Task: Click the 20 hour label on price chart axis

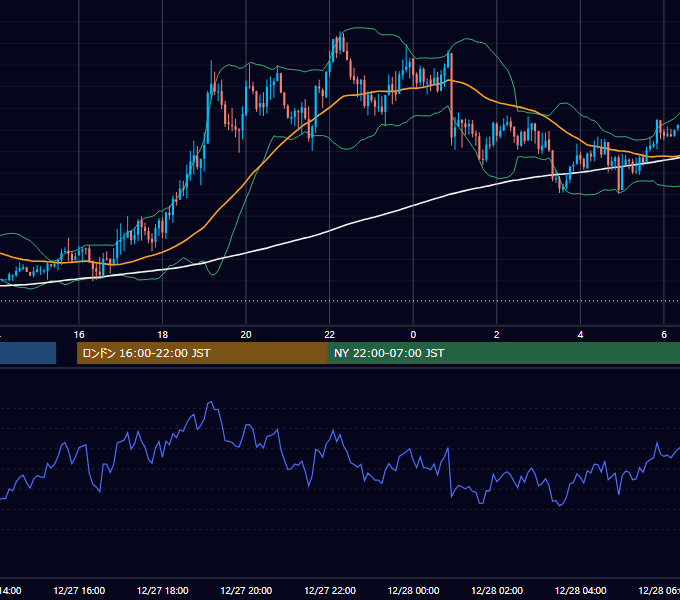Action: pyautogui.click(x=246, y=335)
